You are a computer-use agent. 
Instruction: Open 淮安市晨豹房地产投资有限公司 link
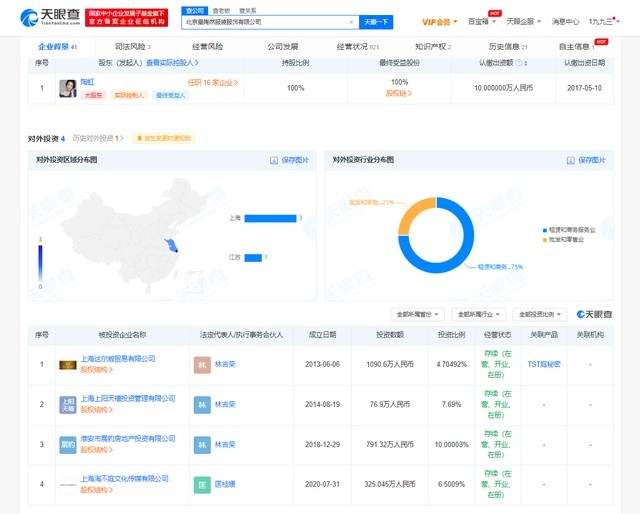tap(128, 438)
